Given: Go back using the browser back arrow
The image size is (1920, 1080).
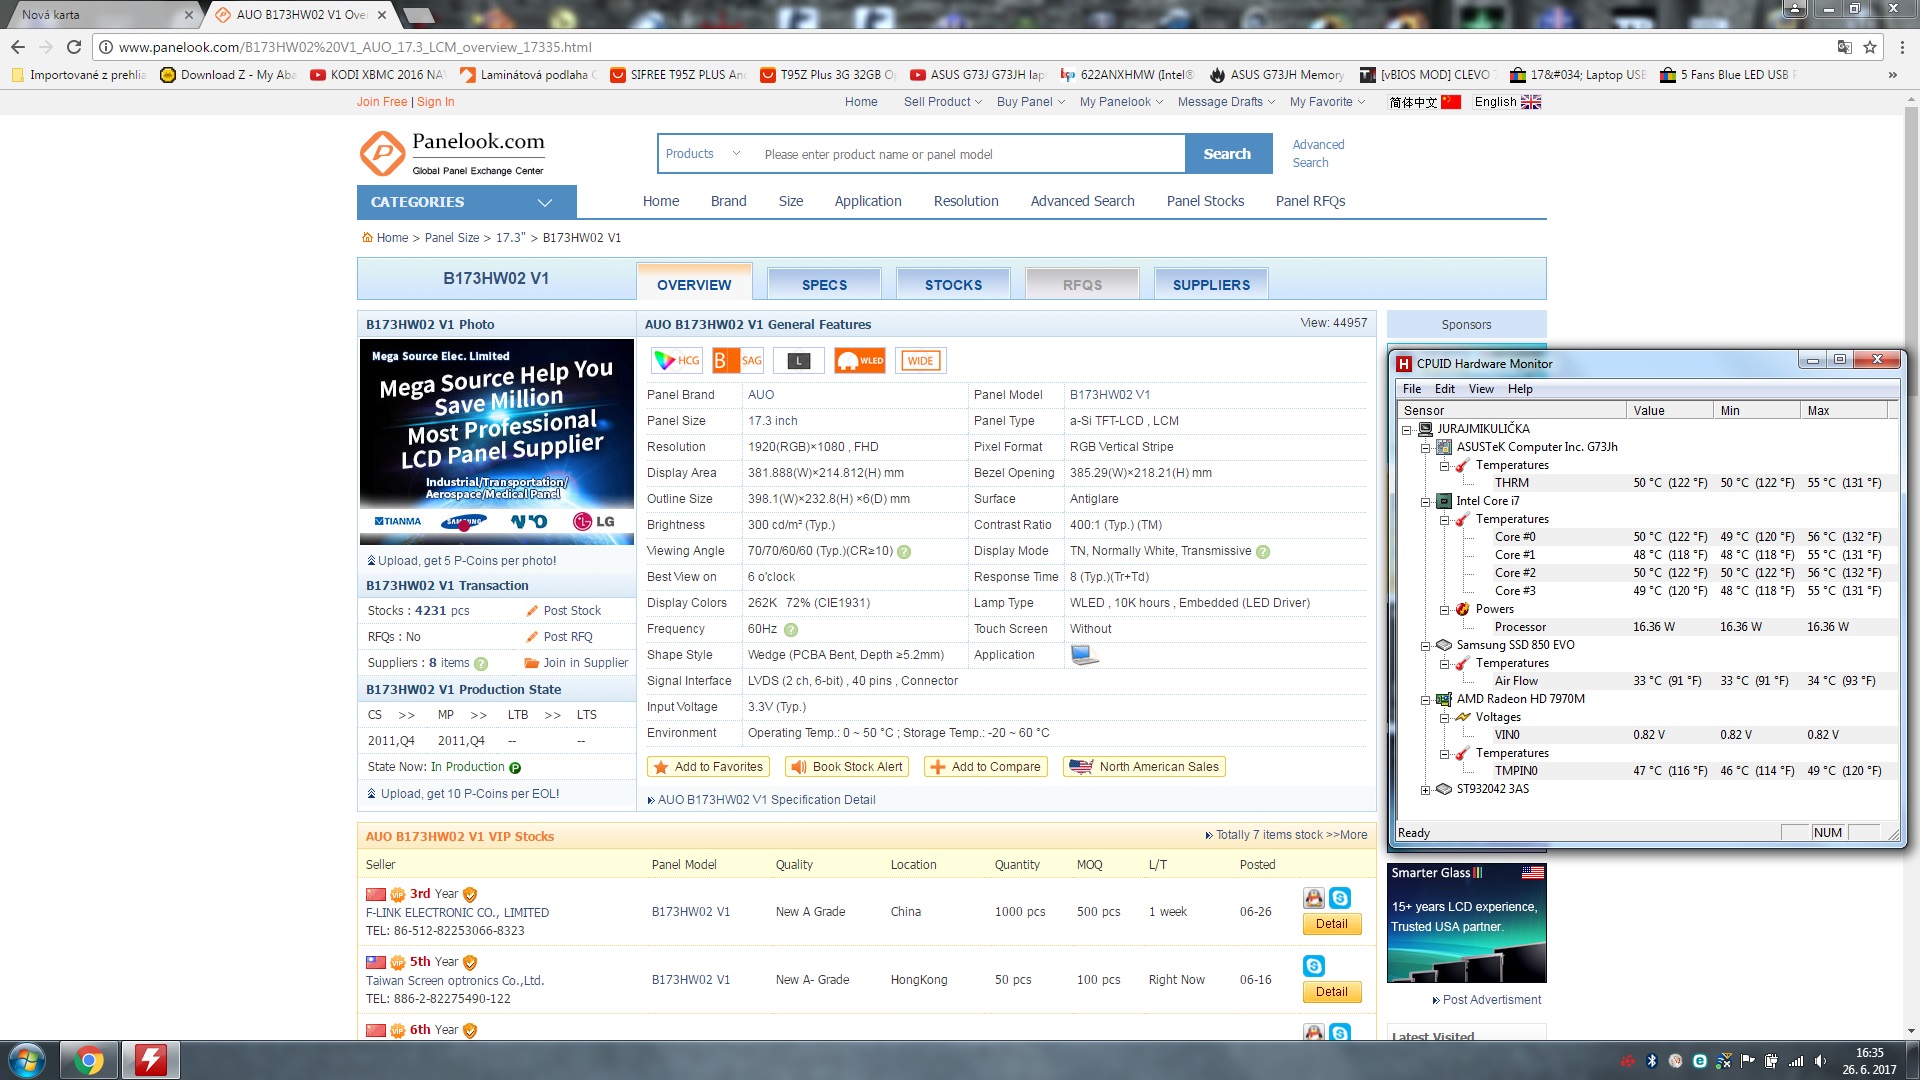Looking at the screenshot, I should (x=18, y=47).
